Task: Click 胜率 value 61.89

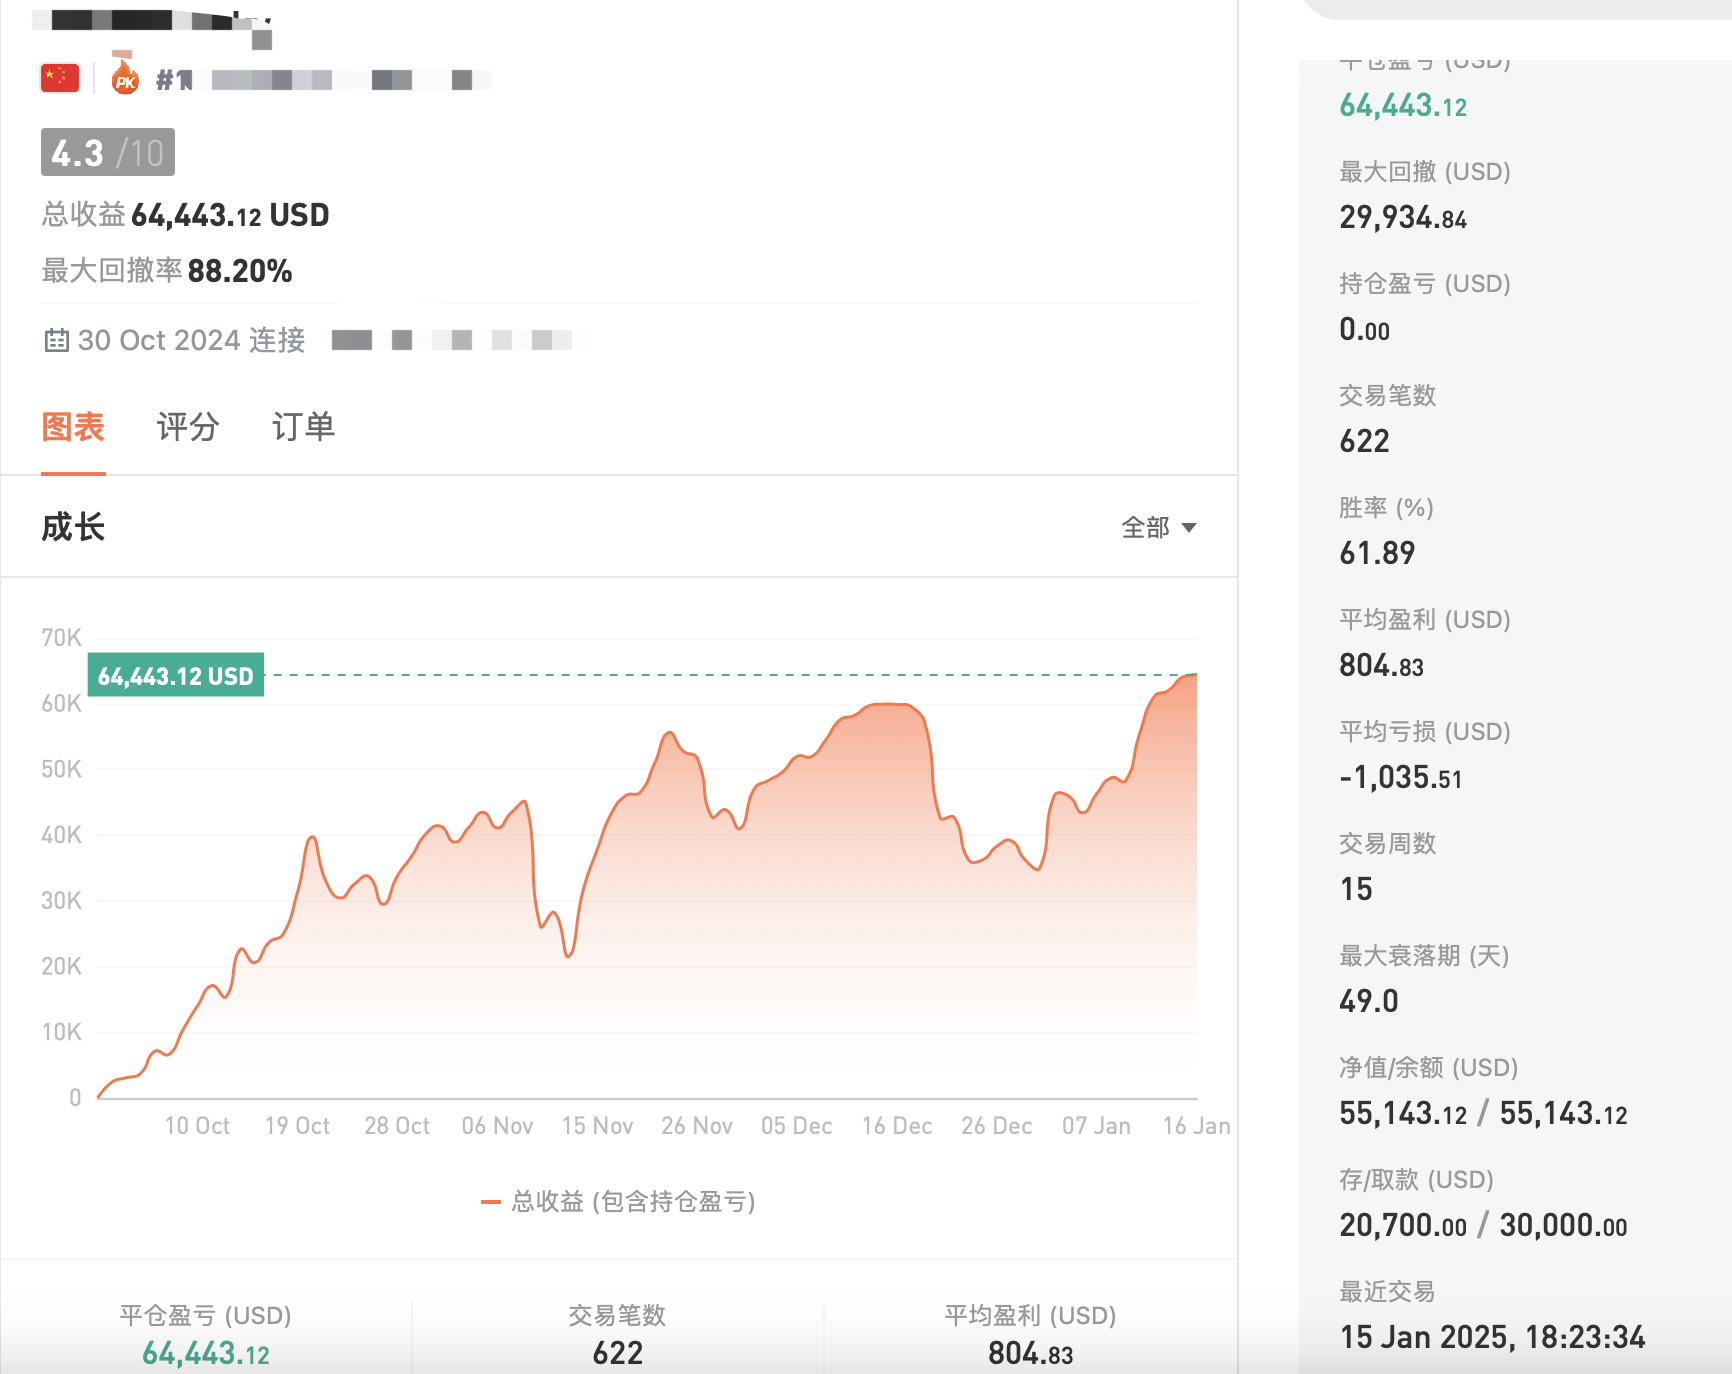Action: pos(1377,553)
